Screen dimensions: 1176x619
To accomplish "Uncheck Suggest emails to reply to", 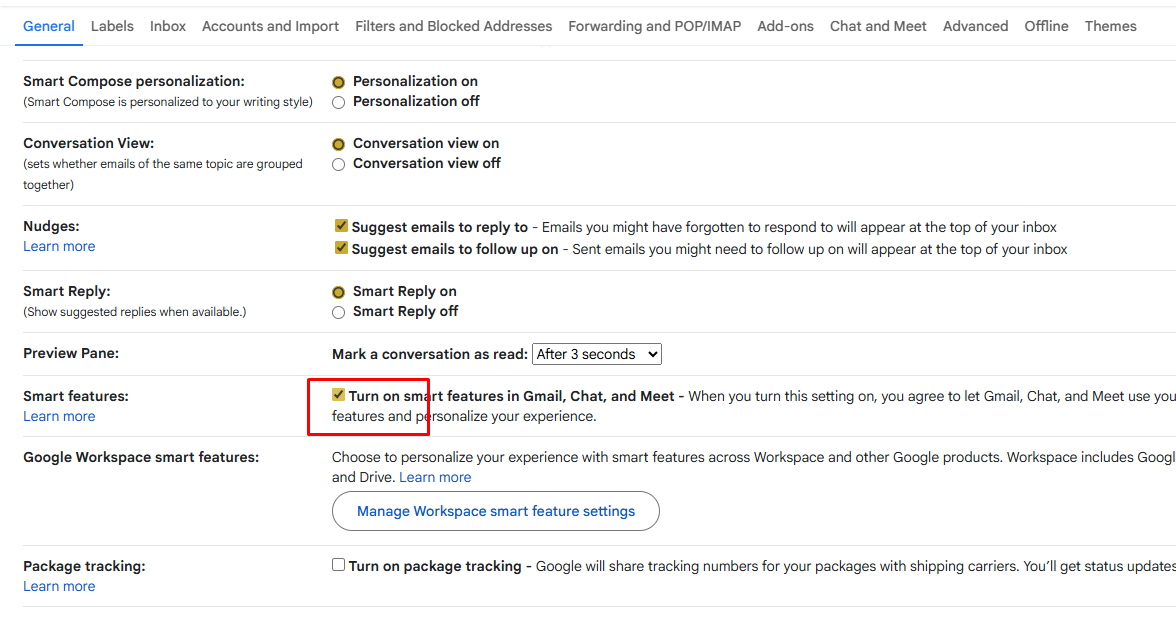I will click(341, 227).
